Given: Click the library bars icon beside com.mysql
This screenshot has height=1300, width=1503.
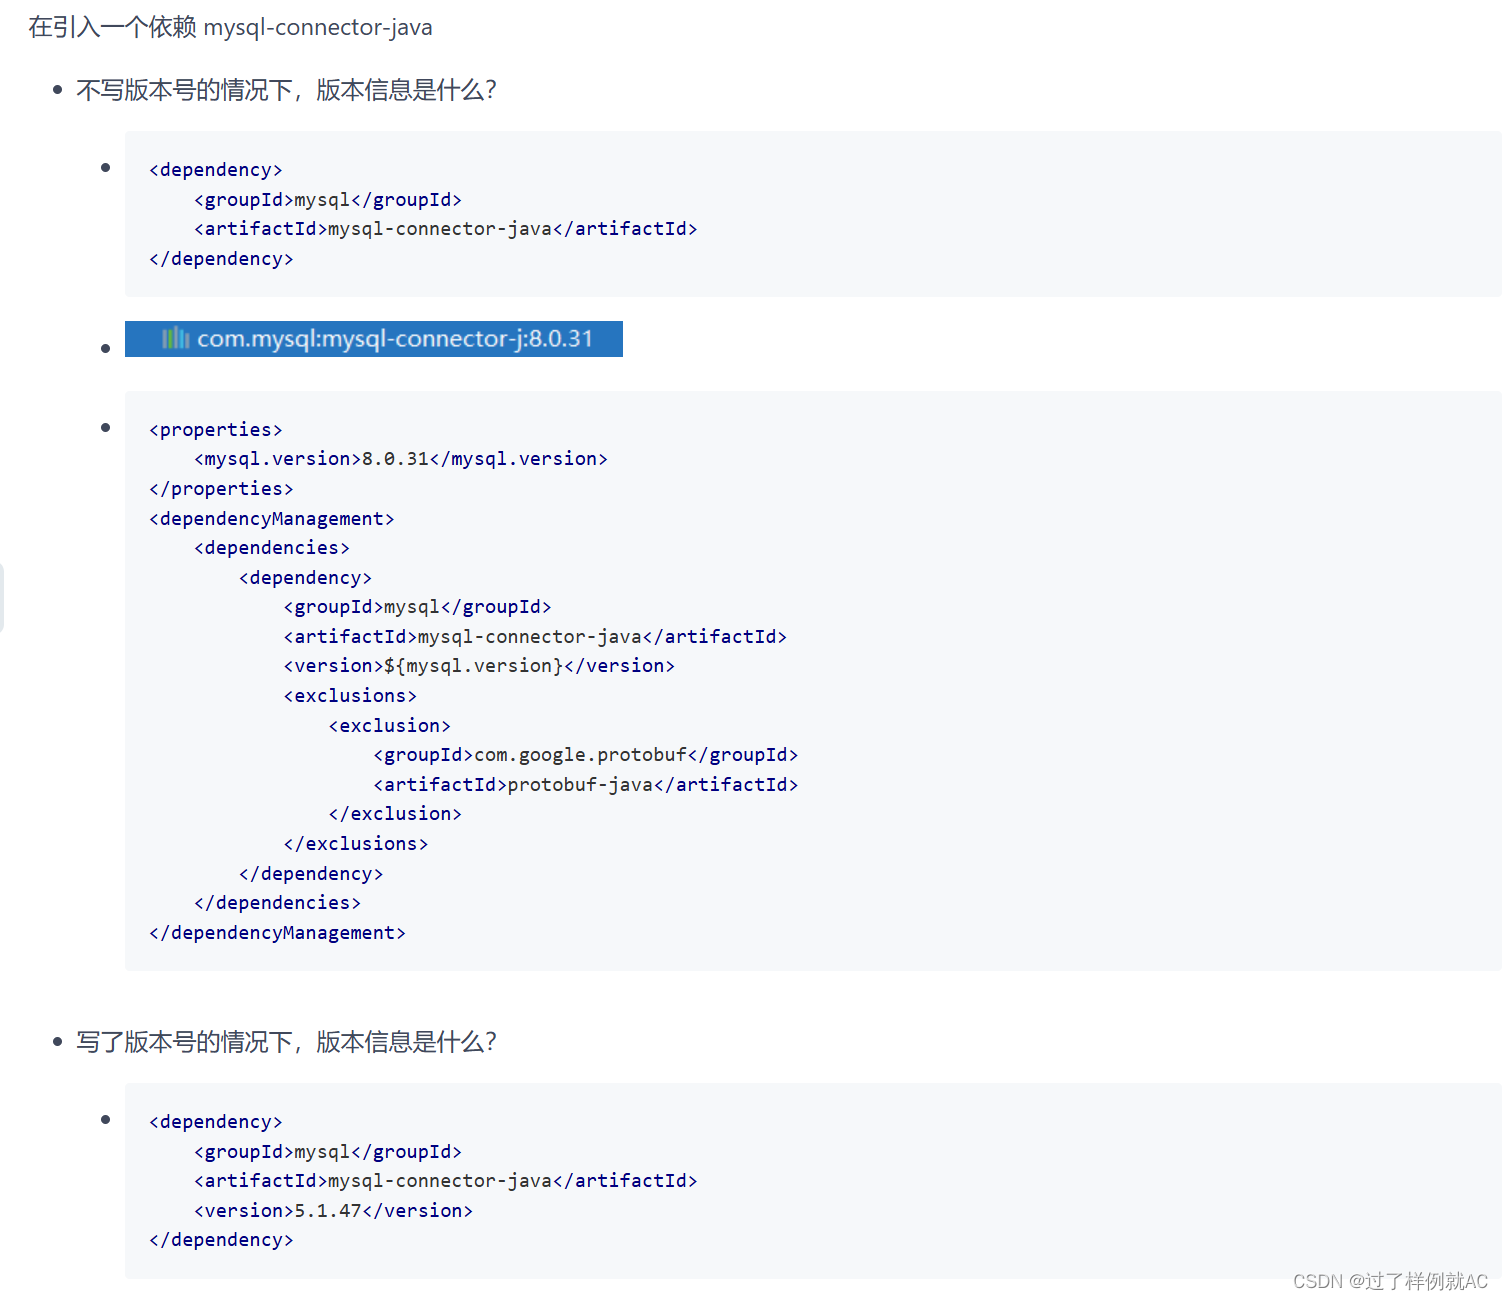Looking at the screenshot, I should tap(175, 339).
